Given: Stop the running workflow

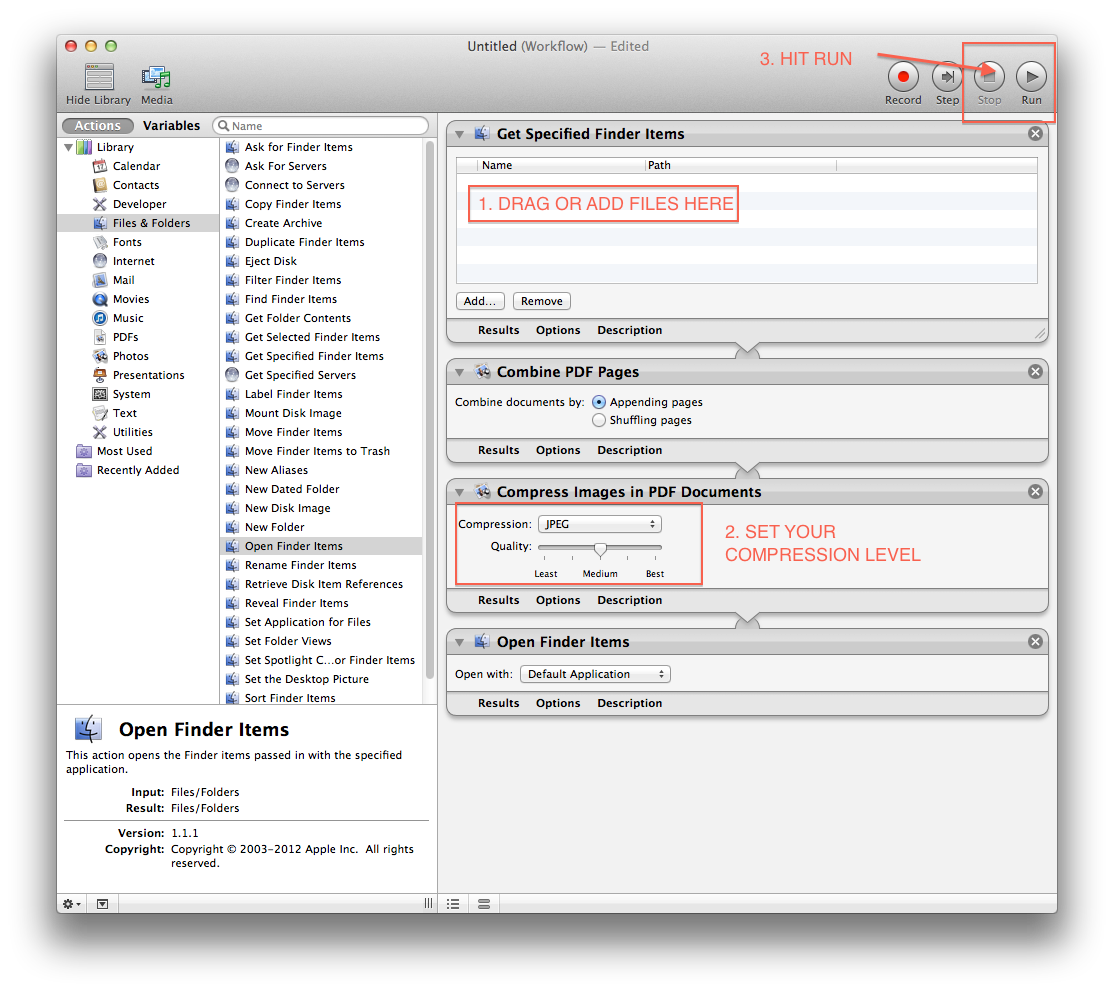Looking at the screenshot, I should pos(989,76).
